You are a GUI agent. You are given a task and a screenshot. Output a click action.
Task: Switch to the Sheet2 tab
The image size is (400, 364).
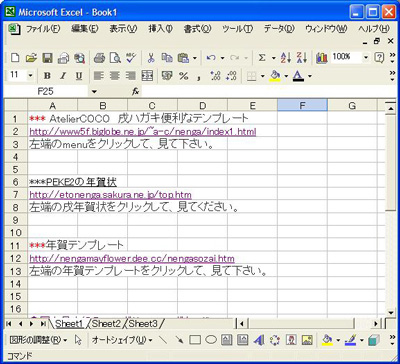(106, 323)
